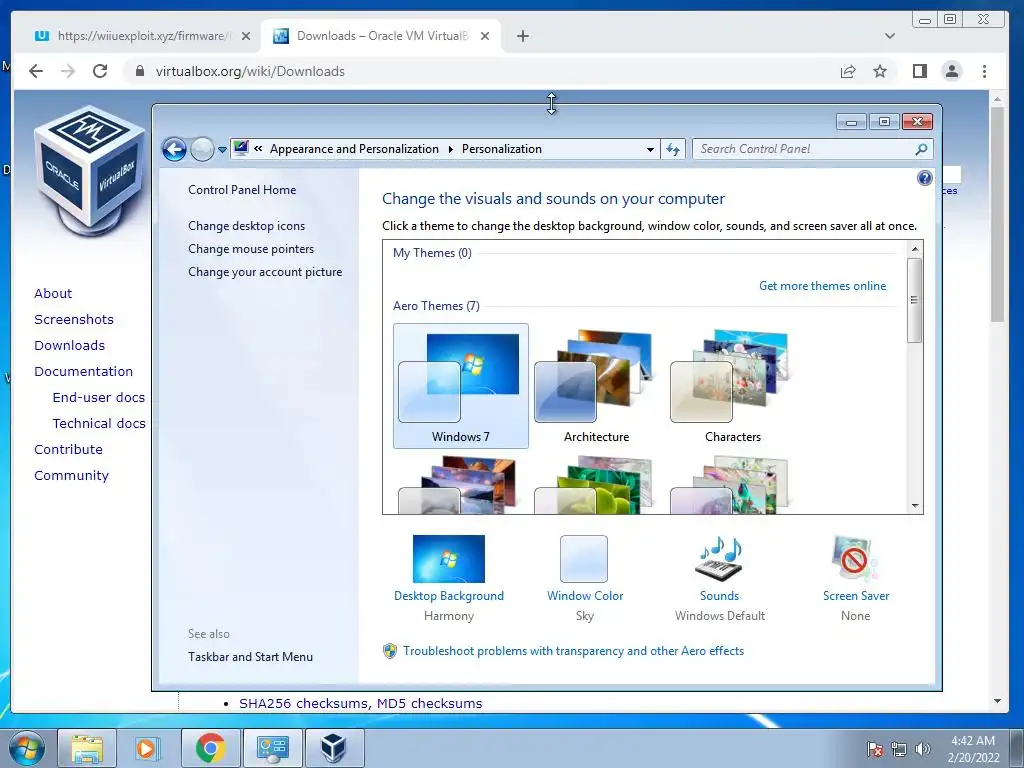Close the wiiuexploit.xyz browser tab
Viewport: 1024px width, 768px height.
pos(246,36)
